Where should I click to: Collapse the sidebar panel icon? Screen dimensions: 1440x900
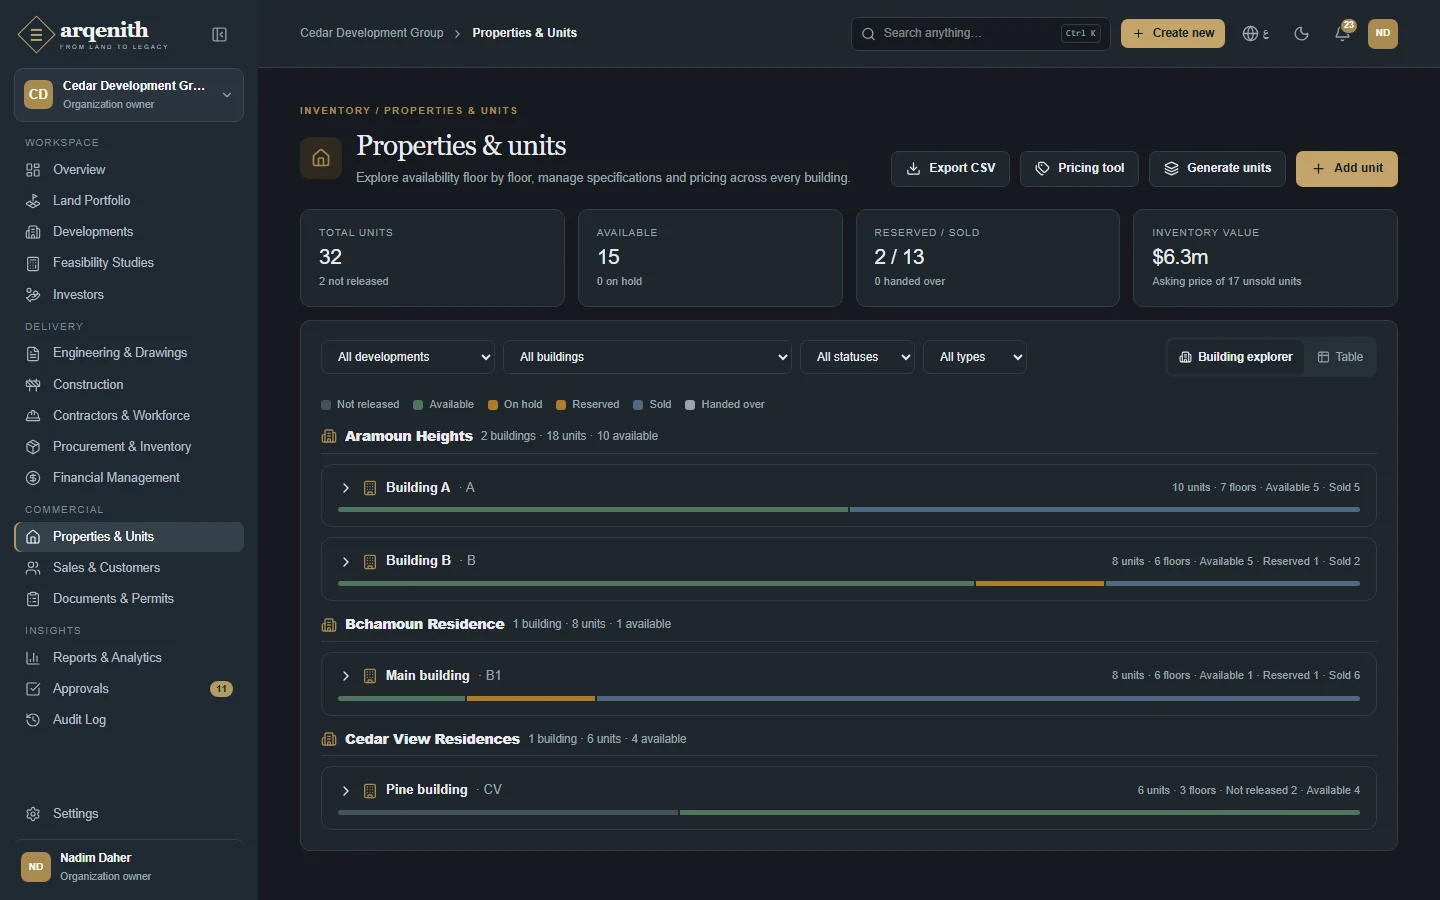pyautogui.click(x=220, y=35)
